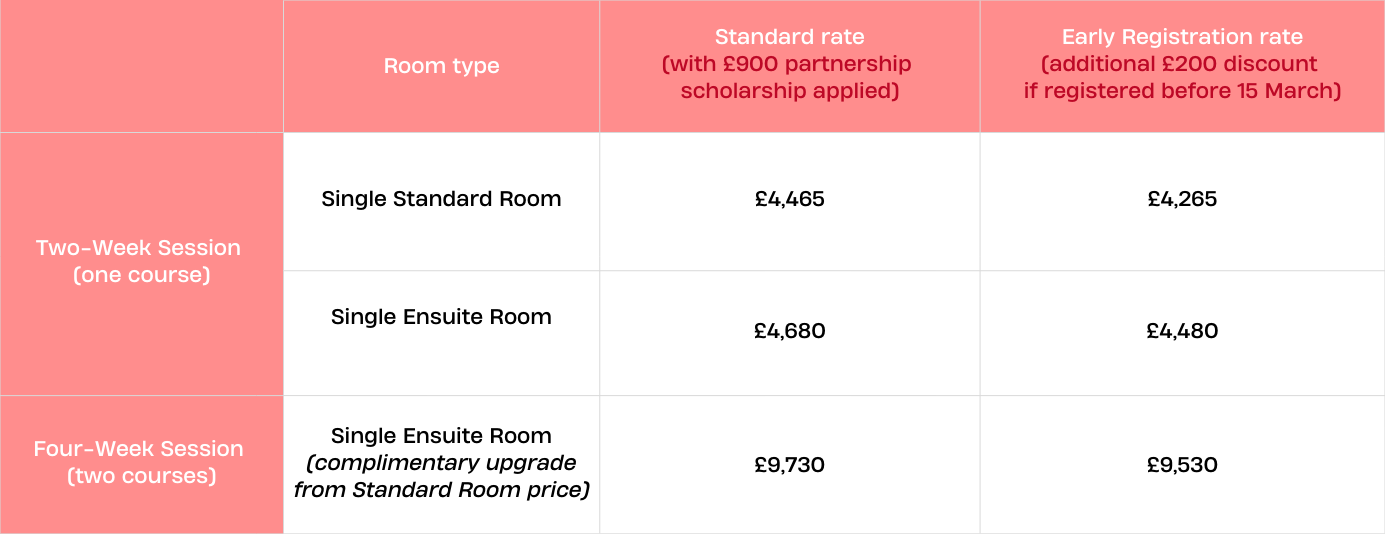Image resolution: width=1385 pixels, height=534 pixels.
Task: Select the Standard rate header title
Action: coord(789,38)
